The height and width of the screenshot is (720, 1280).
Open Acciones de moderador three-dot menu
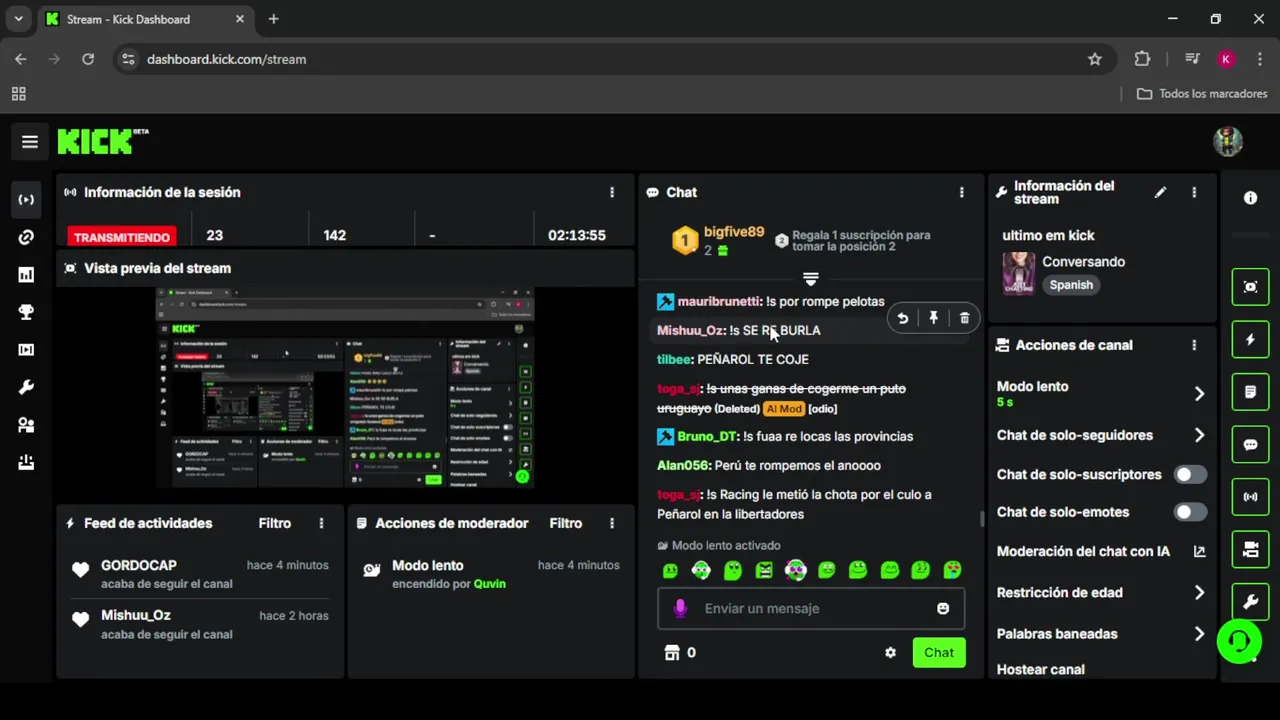coord(612,523)
